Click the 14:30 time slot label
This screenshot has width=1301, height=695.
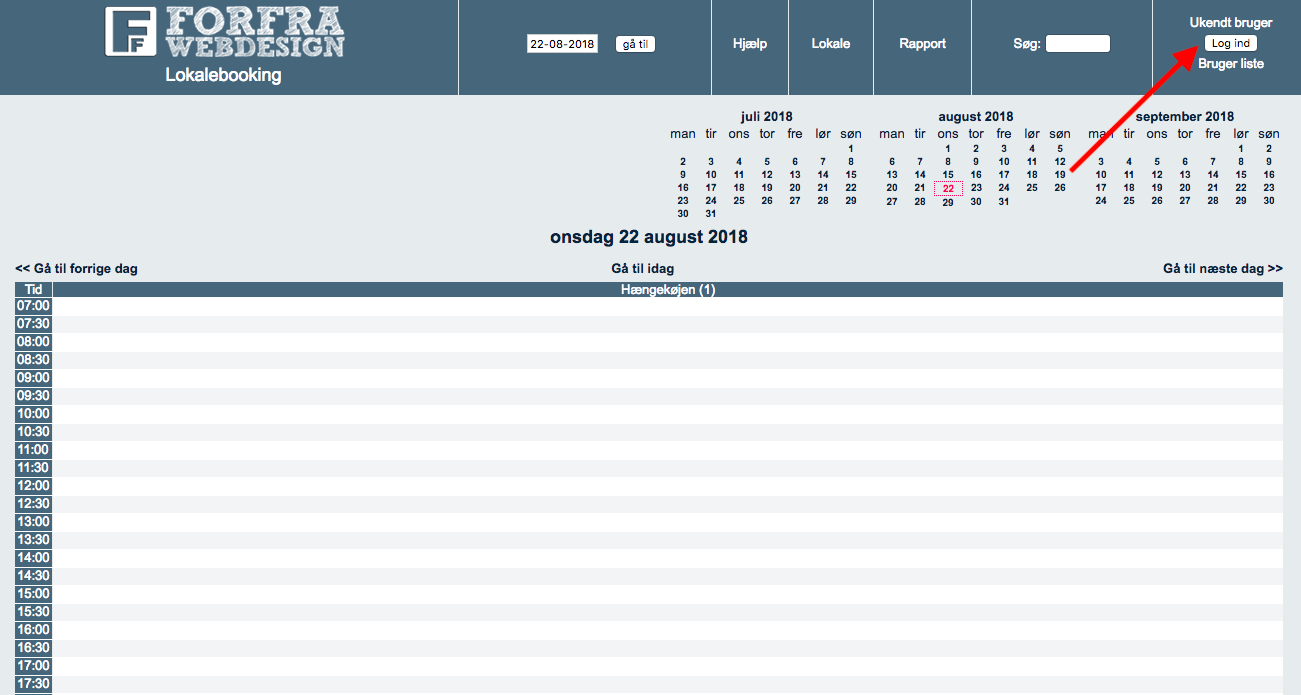[x=34, y=576]
